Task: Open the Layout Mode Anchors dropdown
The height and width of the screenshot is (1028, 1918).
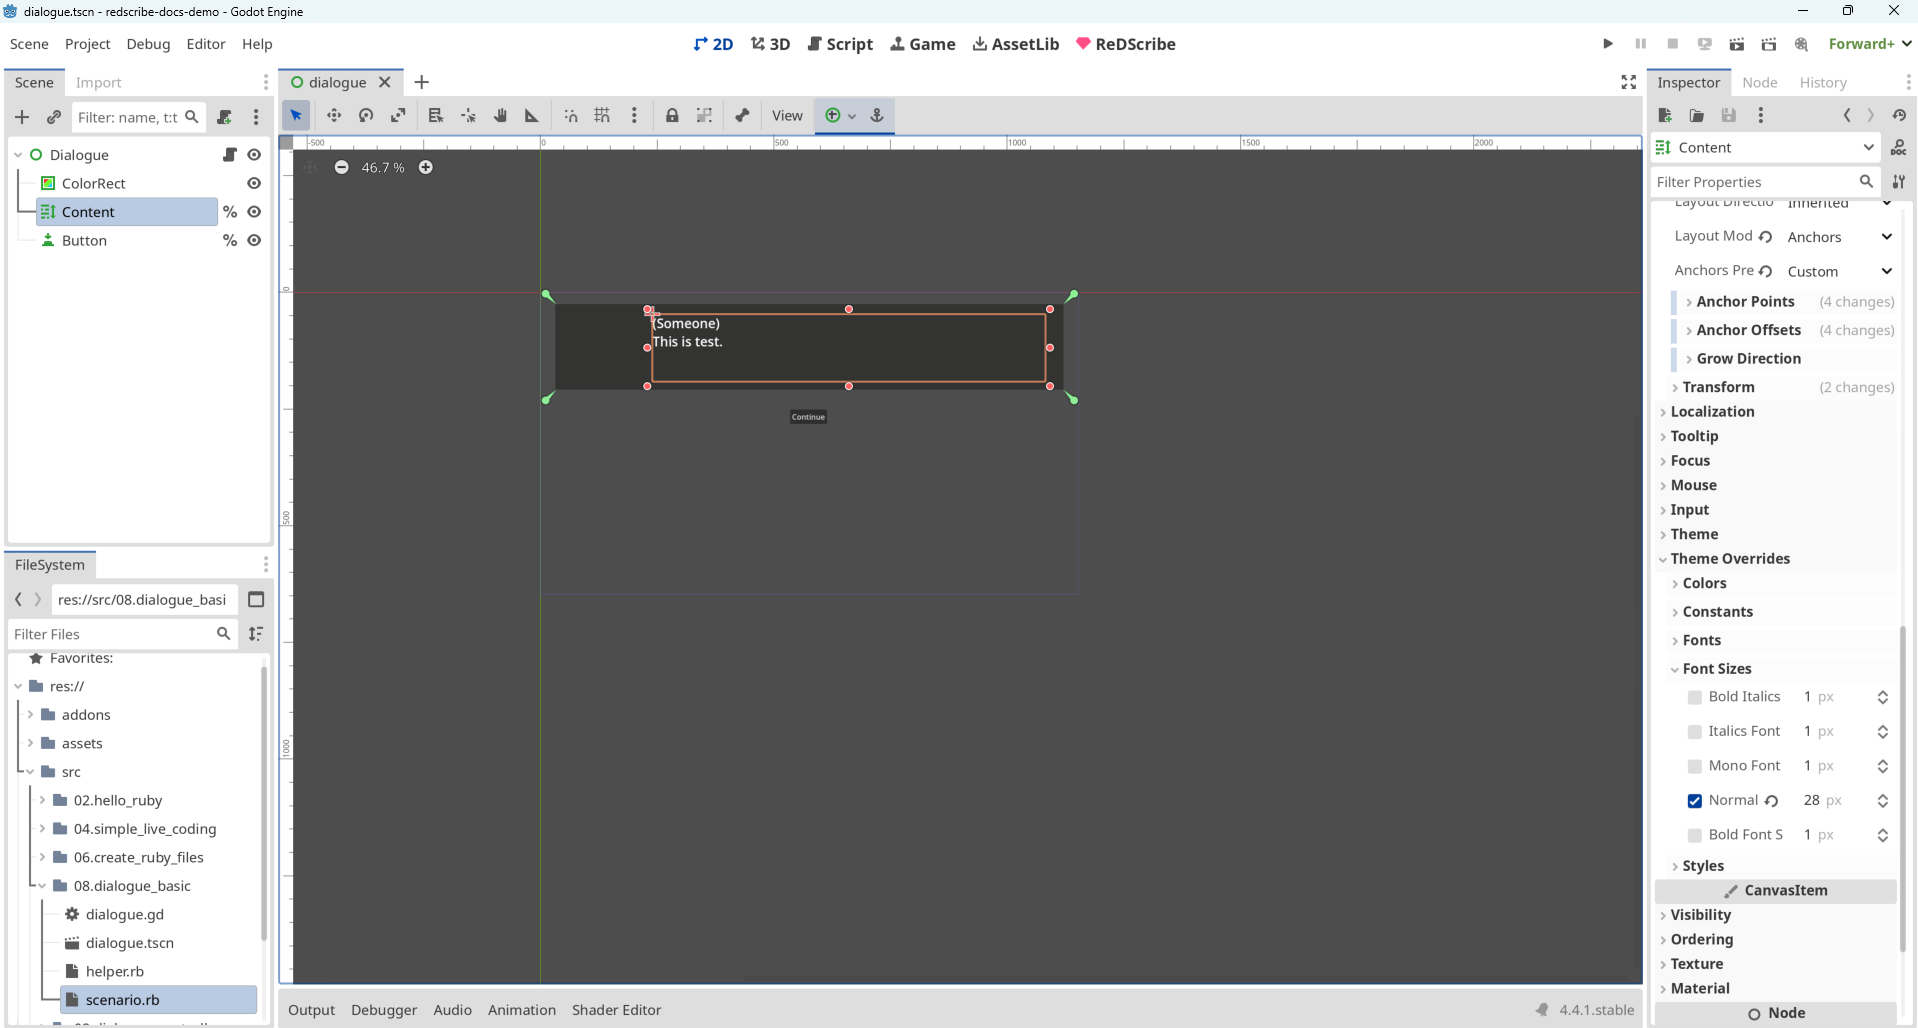Action: pyautogui.click(x=1839, y=237)
